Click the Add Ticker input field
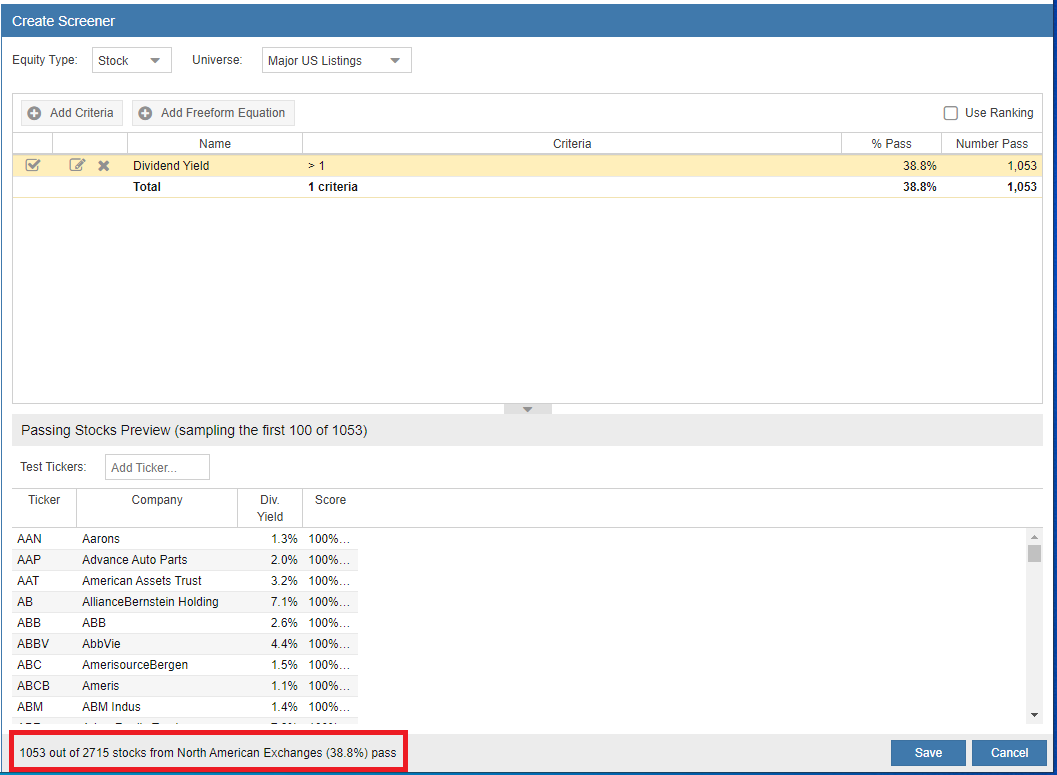Viewport: 1057px width, 775px height. (157, 467)
